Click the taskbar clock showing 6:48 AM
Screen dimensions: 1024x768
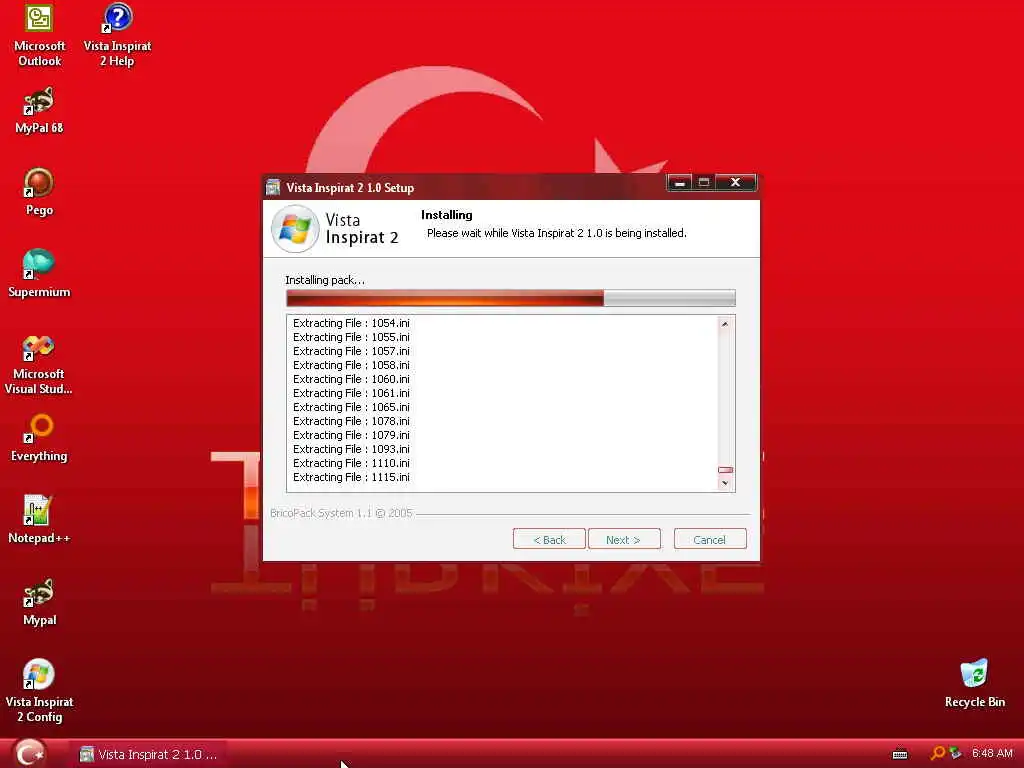click(992, 754)
